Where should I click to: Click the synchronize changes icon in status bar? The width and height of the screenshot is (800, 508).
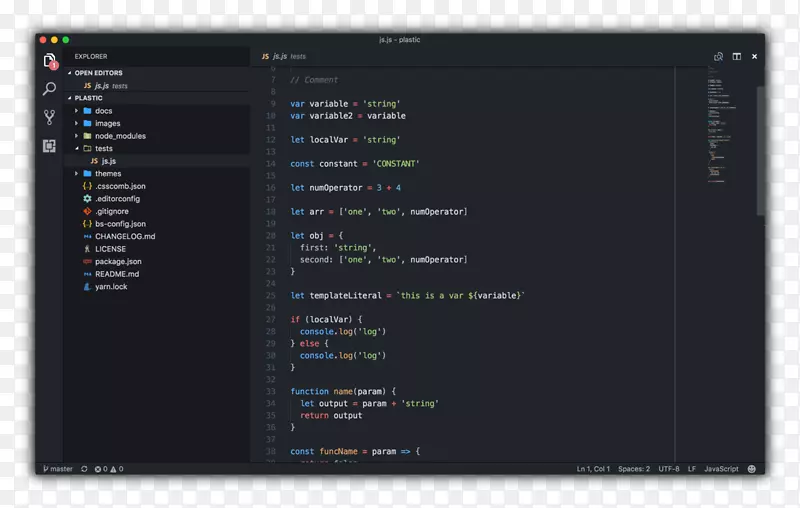[84, 468]
